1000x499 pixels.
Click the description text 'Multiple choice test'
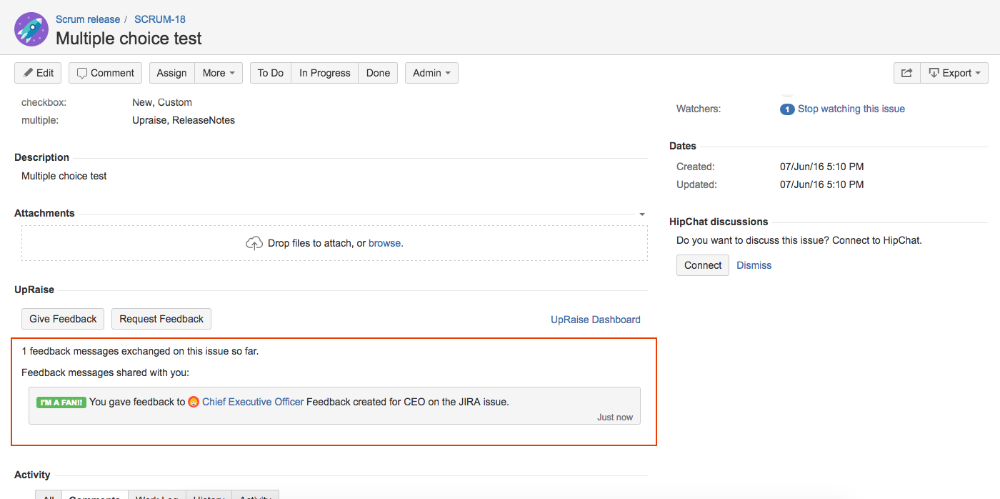click(64, 176)
